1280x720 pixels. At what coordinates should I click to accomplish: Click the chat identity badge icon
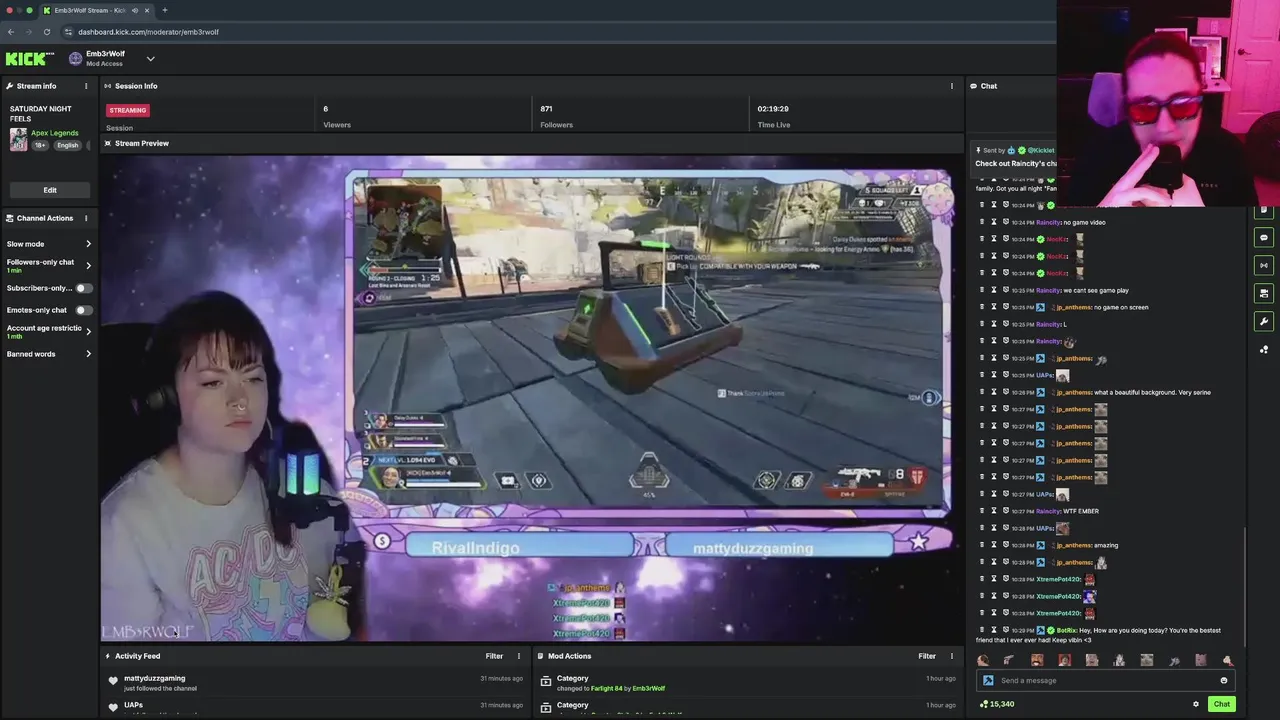988,680
